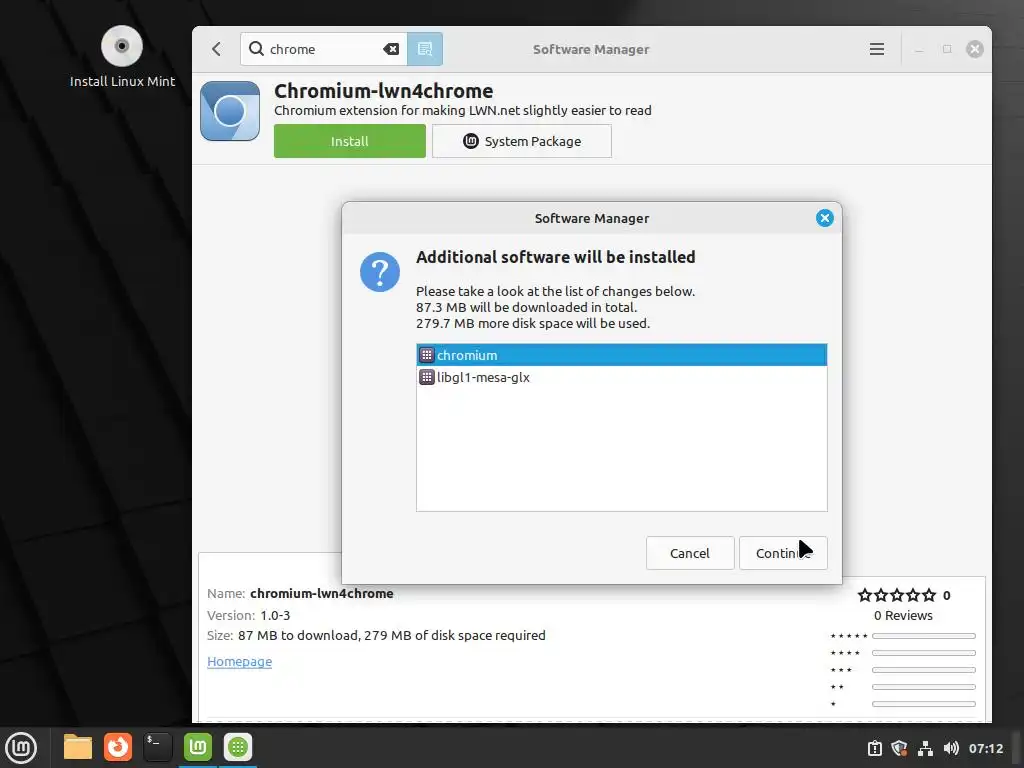Open the Software Manager hamburger menu
Viewport: 1024px width, 768px height.
click(876, 49)
